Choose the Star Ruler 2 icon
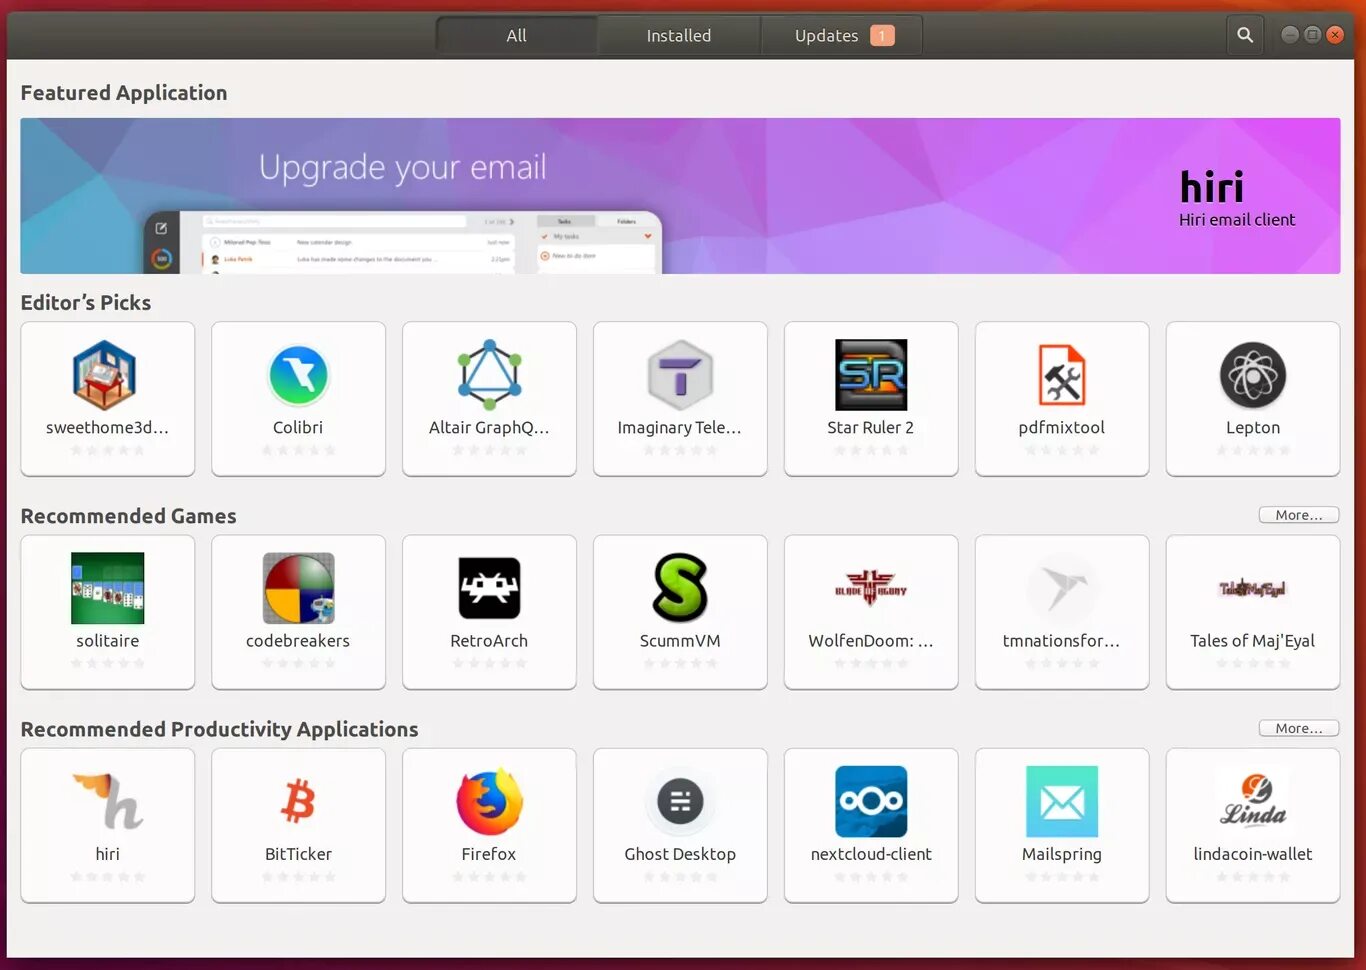This screenshot has width=1366, height=970. pyautogui.click(x=871, y=375)
